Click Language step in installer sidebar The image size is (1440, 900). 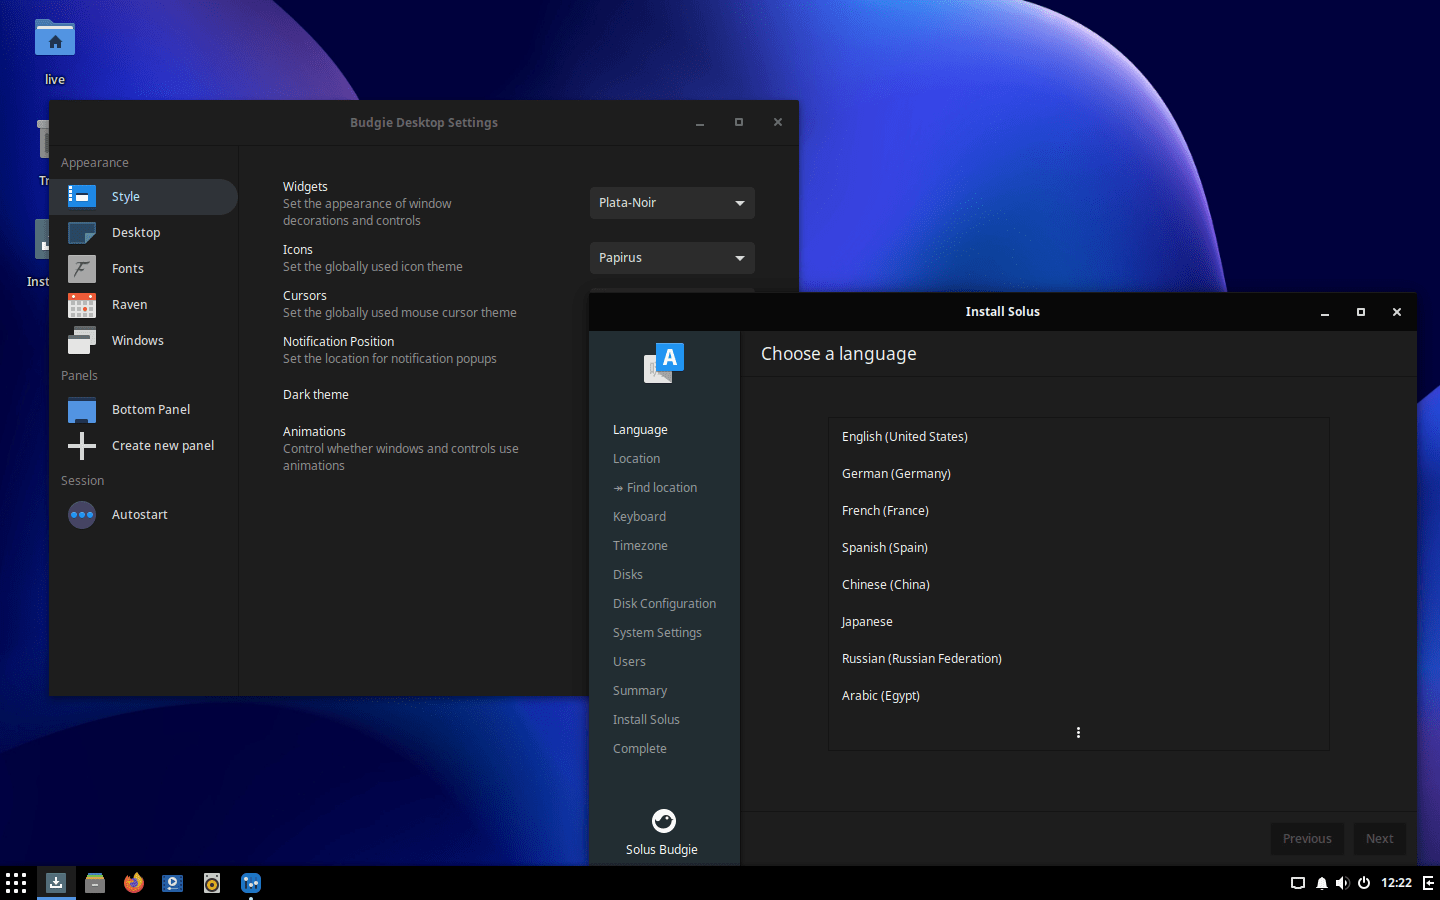tap(640, 430)
